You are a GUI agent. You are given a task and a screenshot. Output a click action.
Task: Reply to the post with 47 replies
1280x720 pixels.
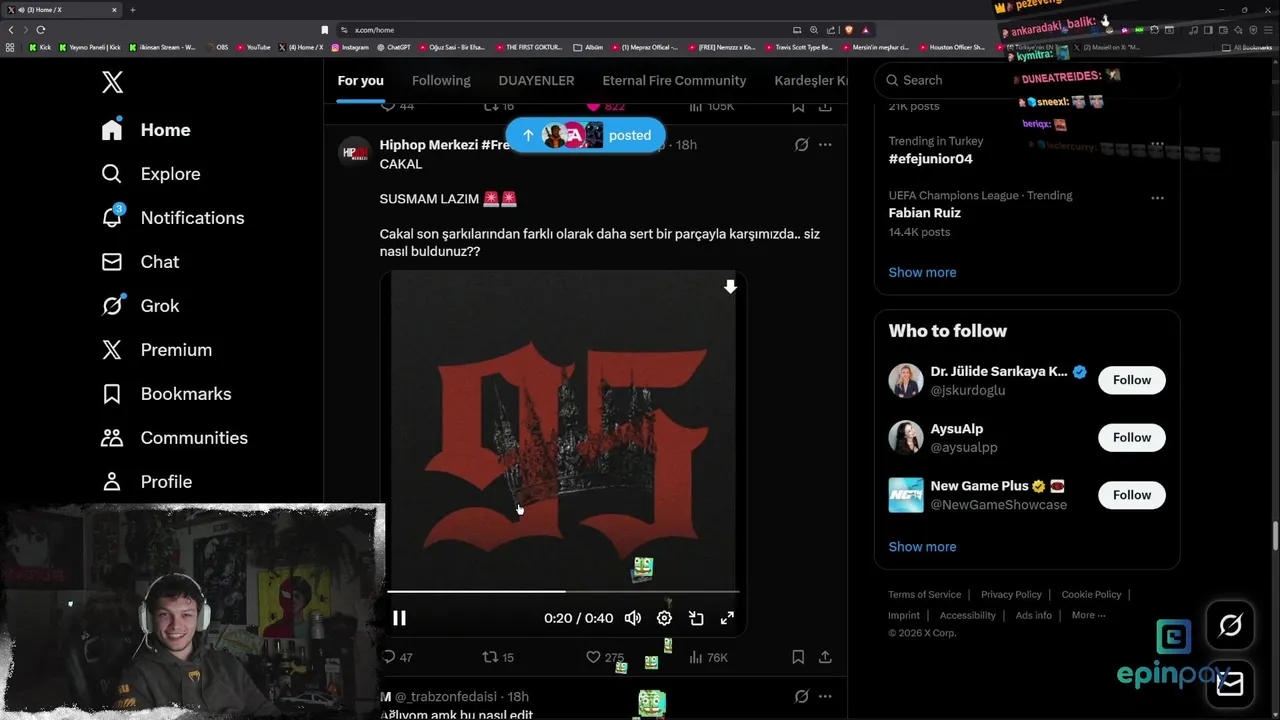[397, 657]
